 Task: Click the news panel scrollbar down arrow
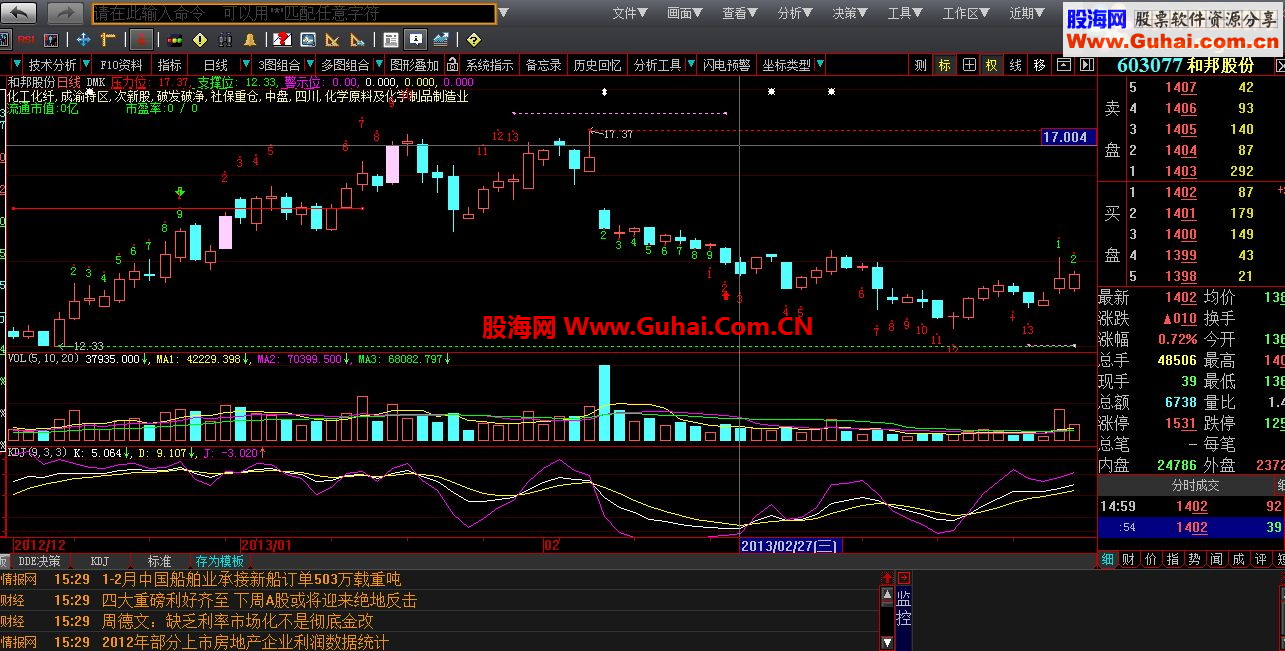pos(887,642)
